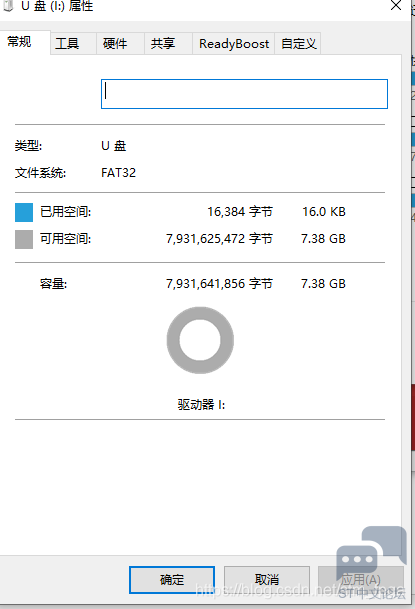Click the 驱动器 I: label
The image size is (415, 609).
(x=201, y=405)
